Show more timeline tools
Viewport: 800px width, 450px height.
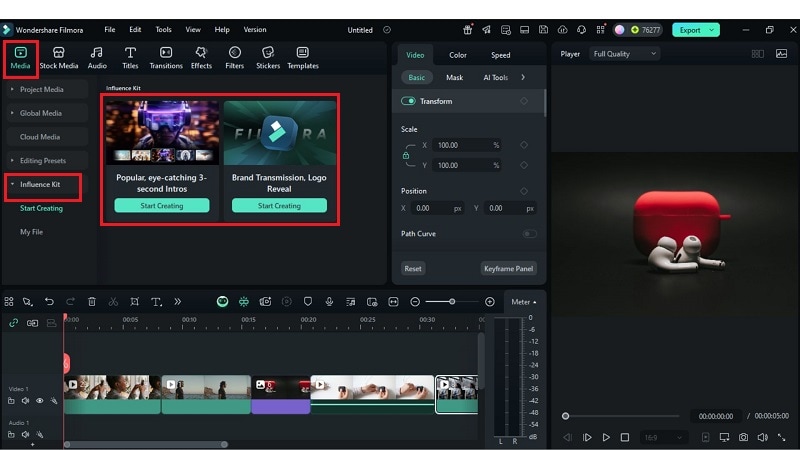pyautogui.click(x=178, y=302)
